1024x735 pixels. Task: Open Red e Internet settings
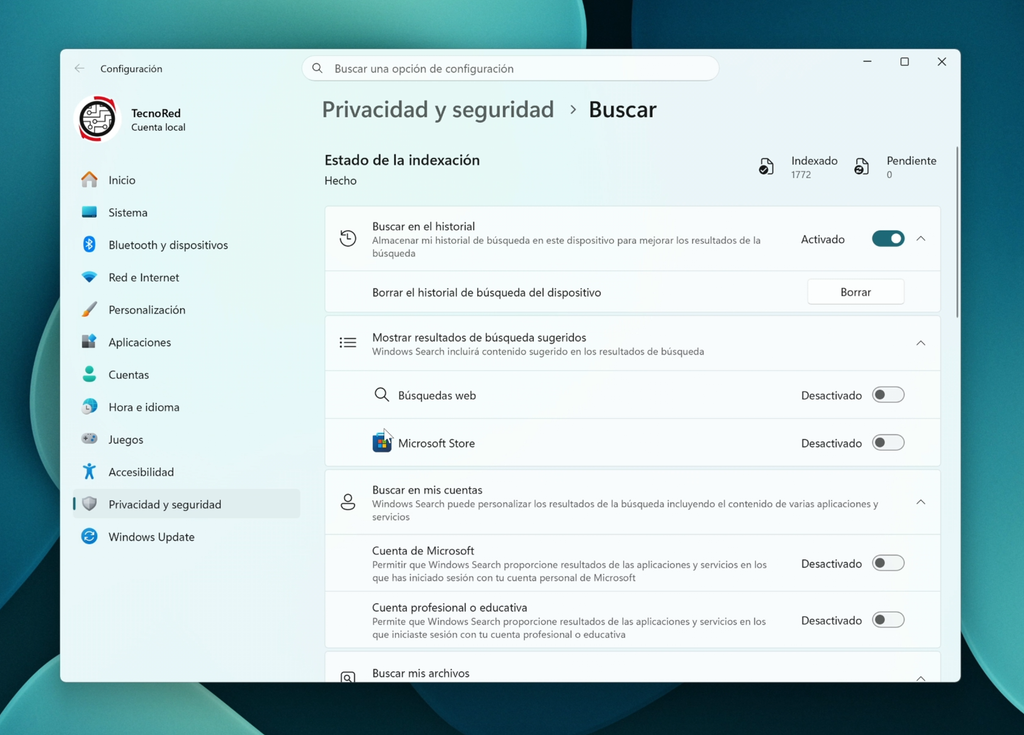[186, 277]
